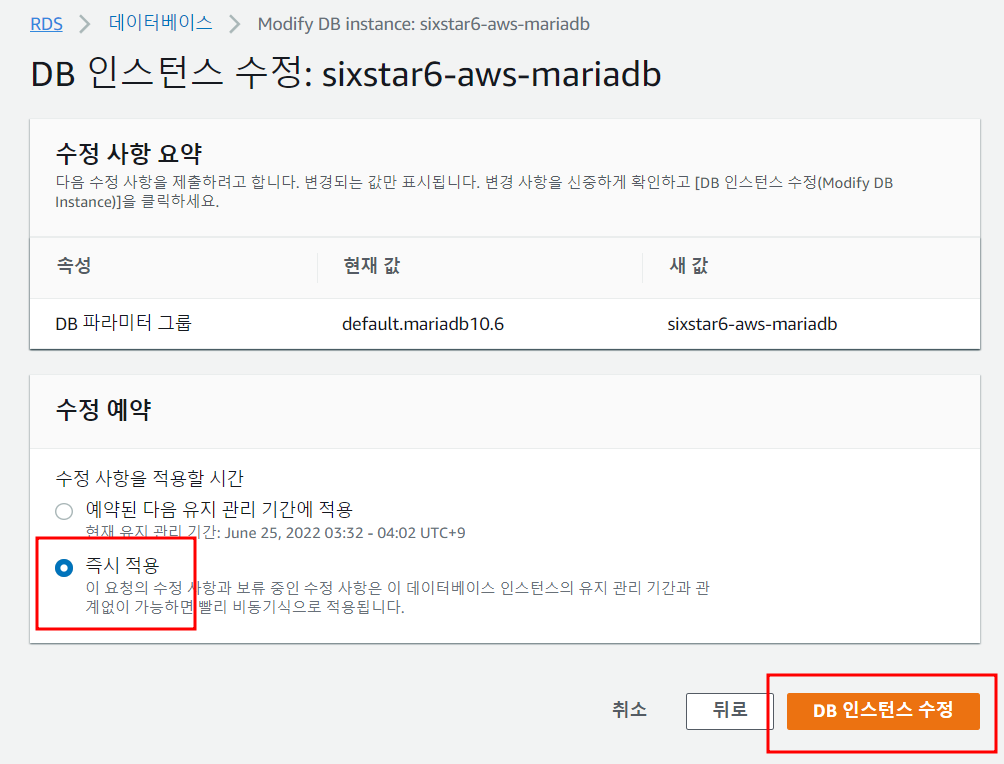Click the current value default.mariadb10.6

(x=422, y=324)
